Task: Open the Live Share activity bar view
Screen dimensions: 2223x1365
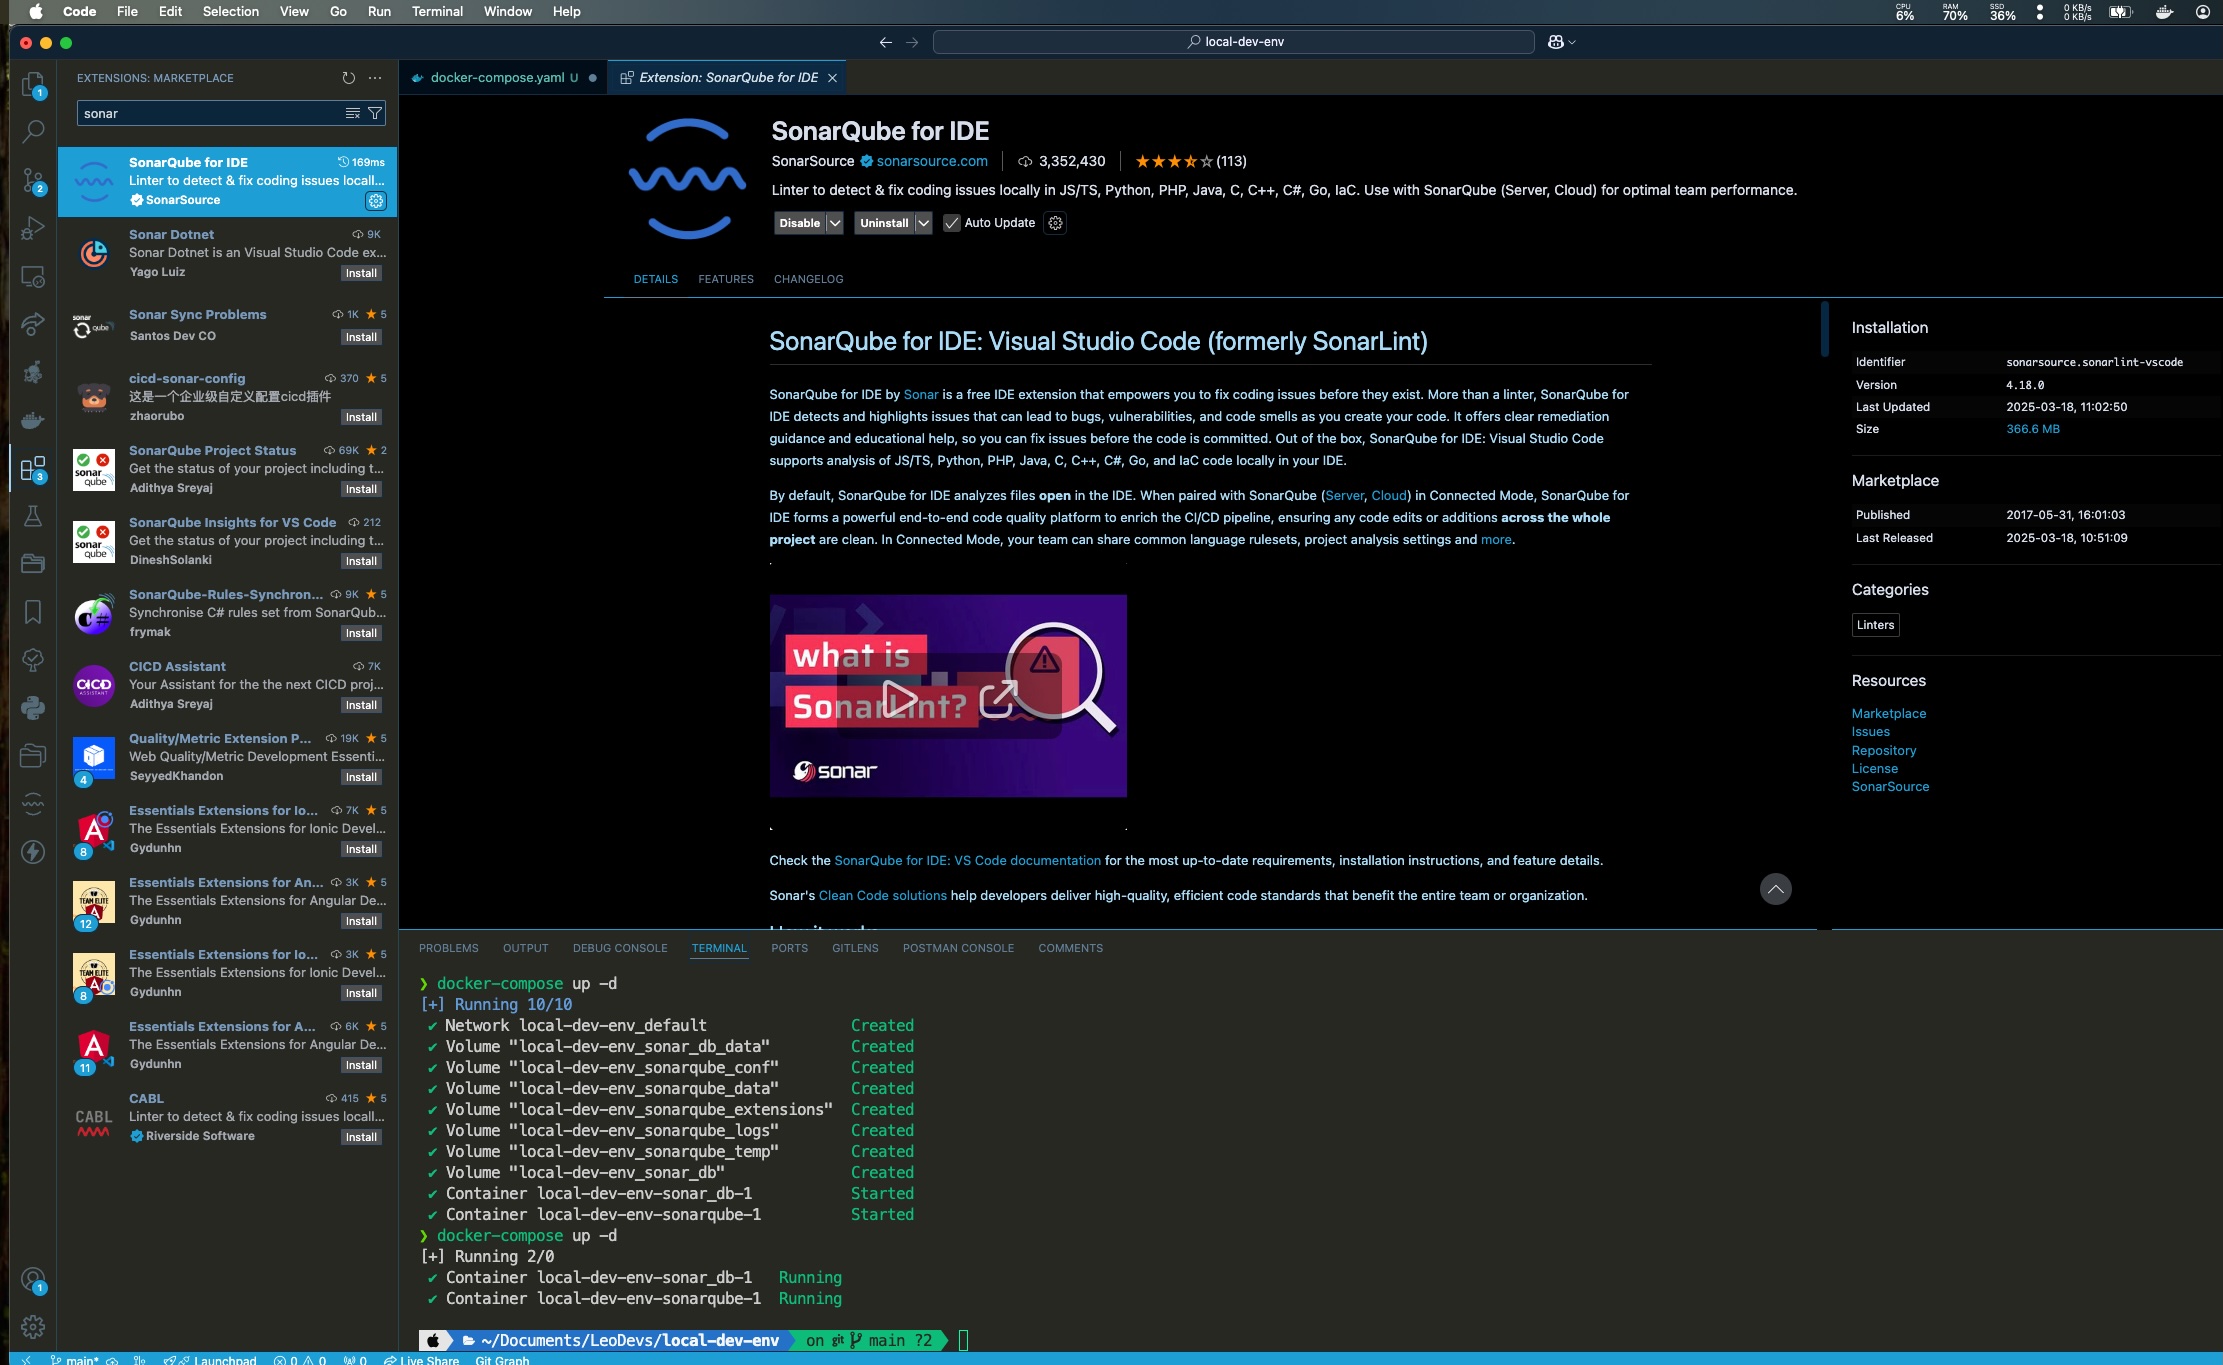Action: (x=33, y=324)
